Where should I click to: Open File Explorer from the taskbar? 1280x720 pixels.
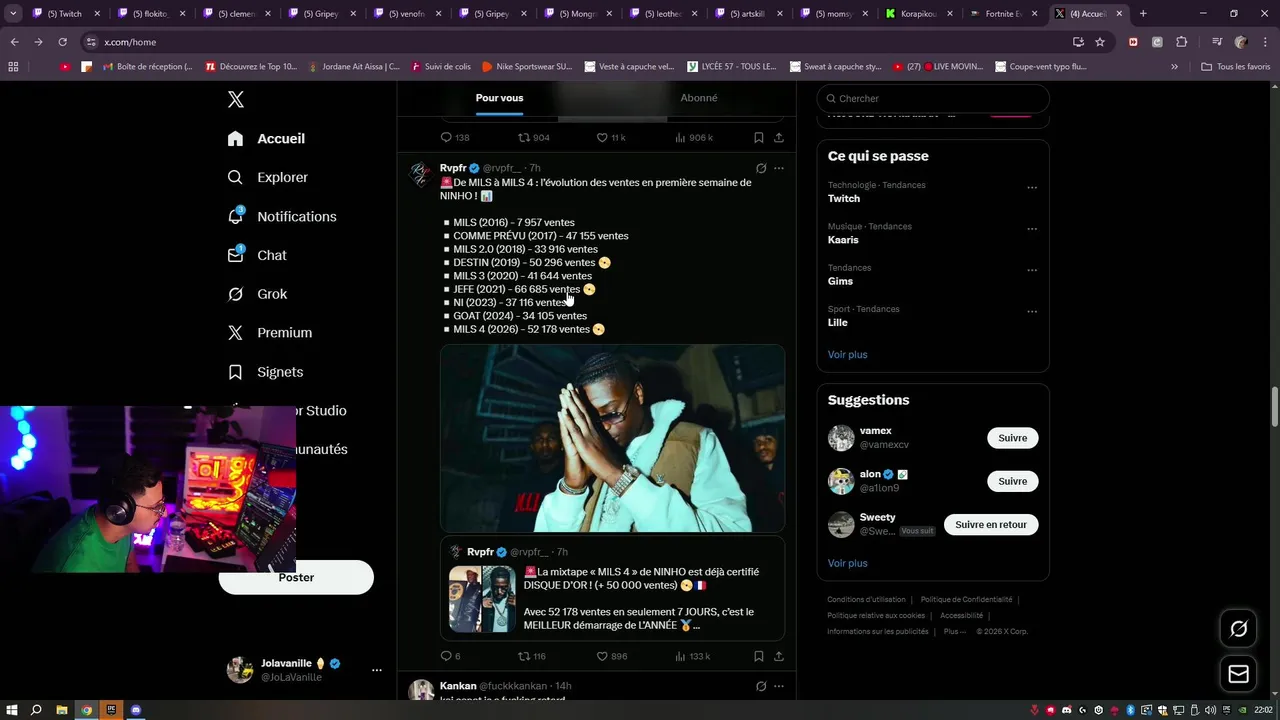62,710
